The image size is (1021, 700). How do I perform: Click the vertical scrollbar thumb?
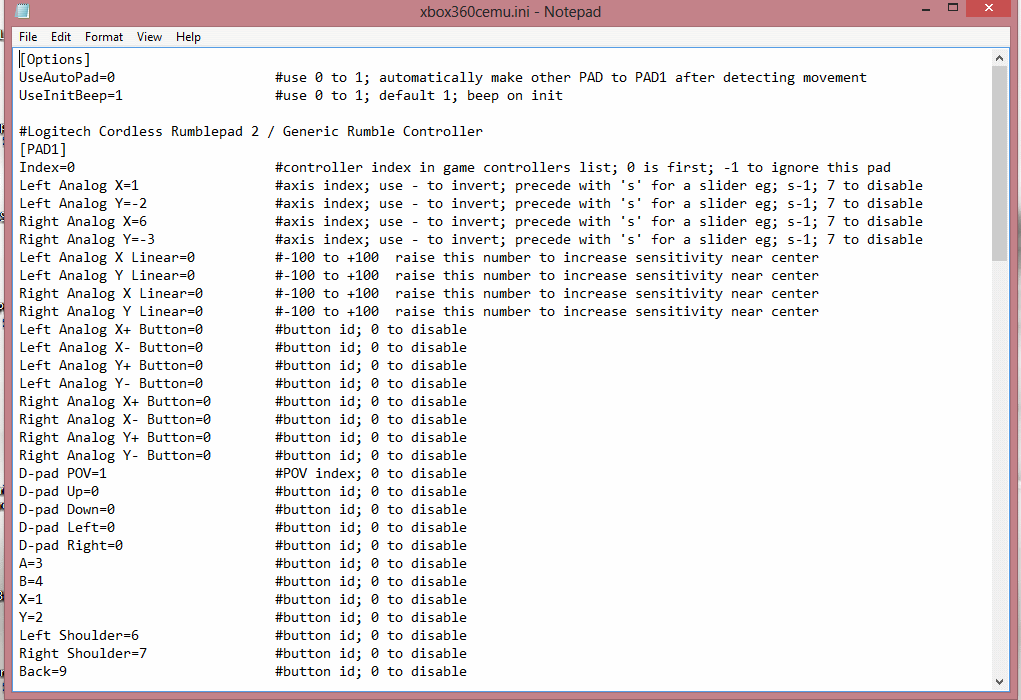click(x=999, y=163)
